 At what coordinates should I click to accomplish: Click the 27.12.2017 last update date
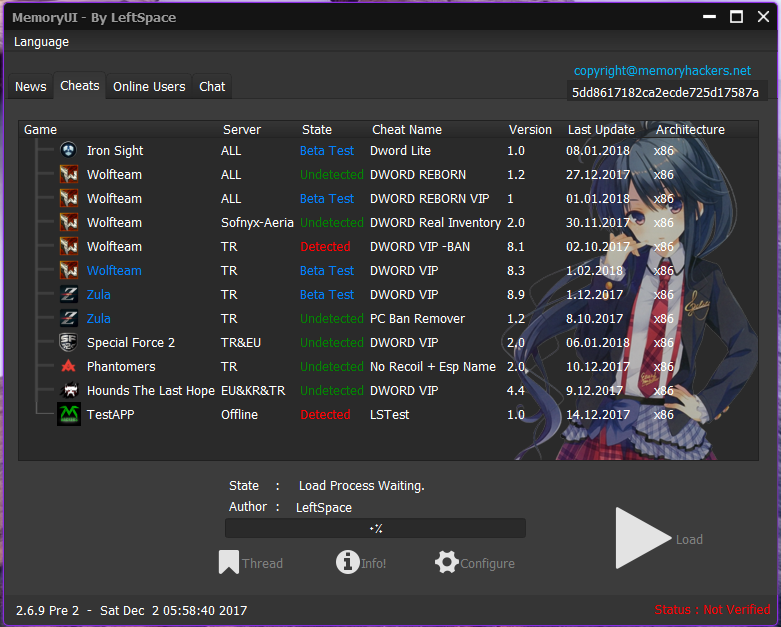click(598, 175)
